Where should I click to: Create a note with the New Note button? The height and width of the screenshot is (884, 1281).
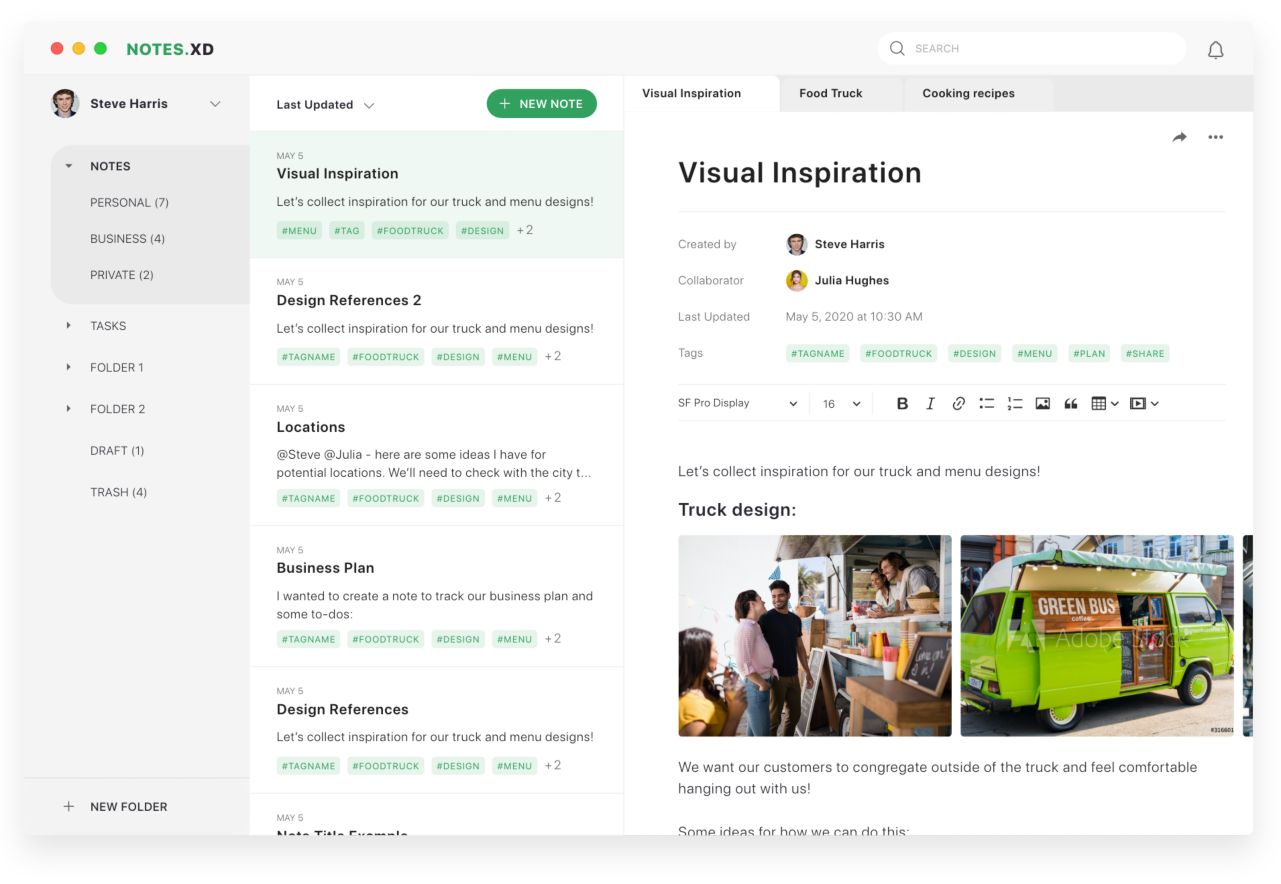(x=541, y=103)
